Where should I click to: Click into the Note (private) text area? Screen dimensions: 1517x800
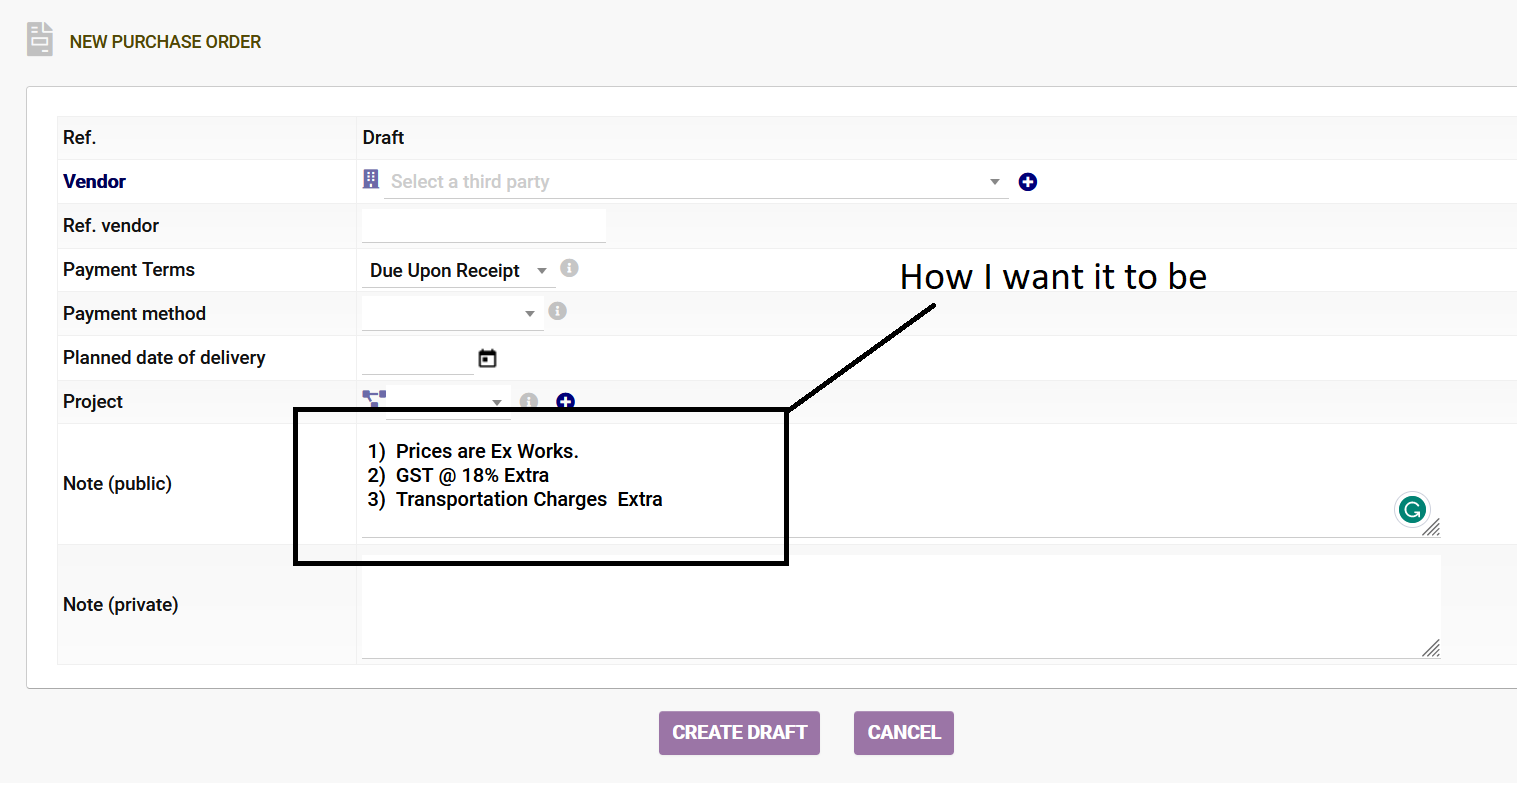click(x=901, y=606)
